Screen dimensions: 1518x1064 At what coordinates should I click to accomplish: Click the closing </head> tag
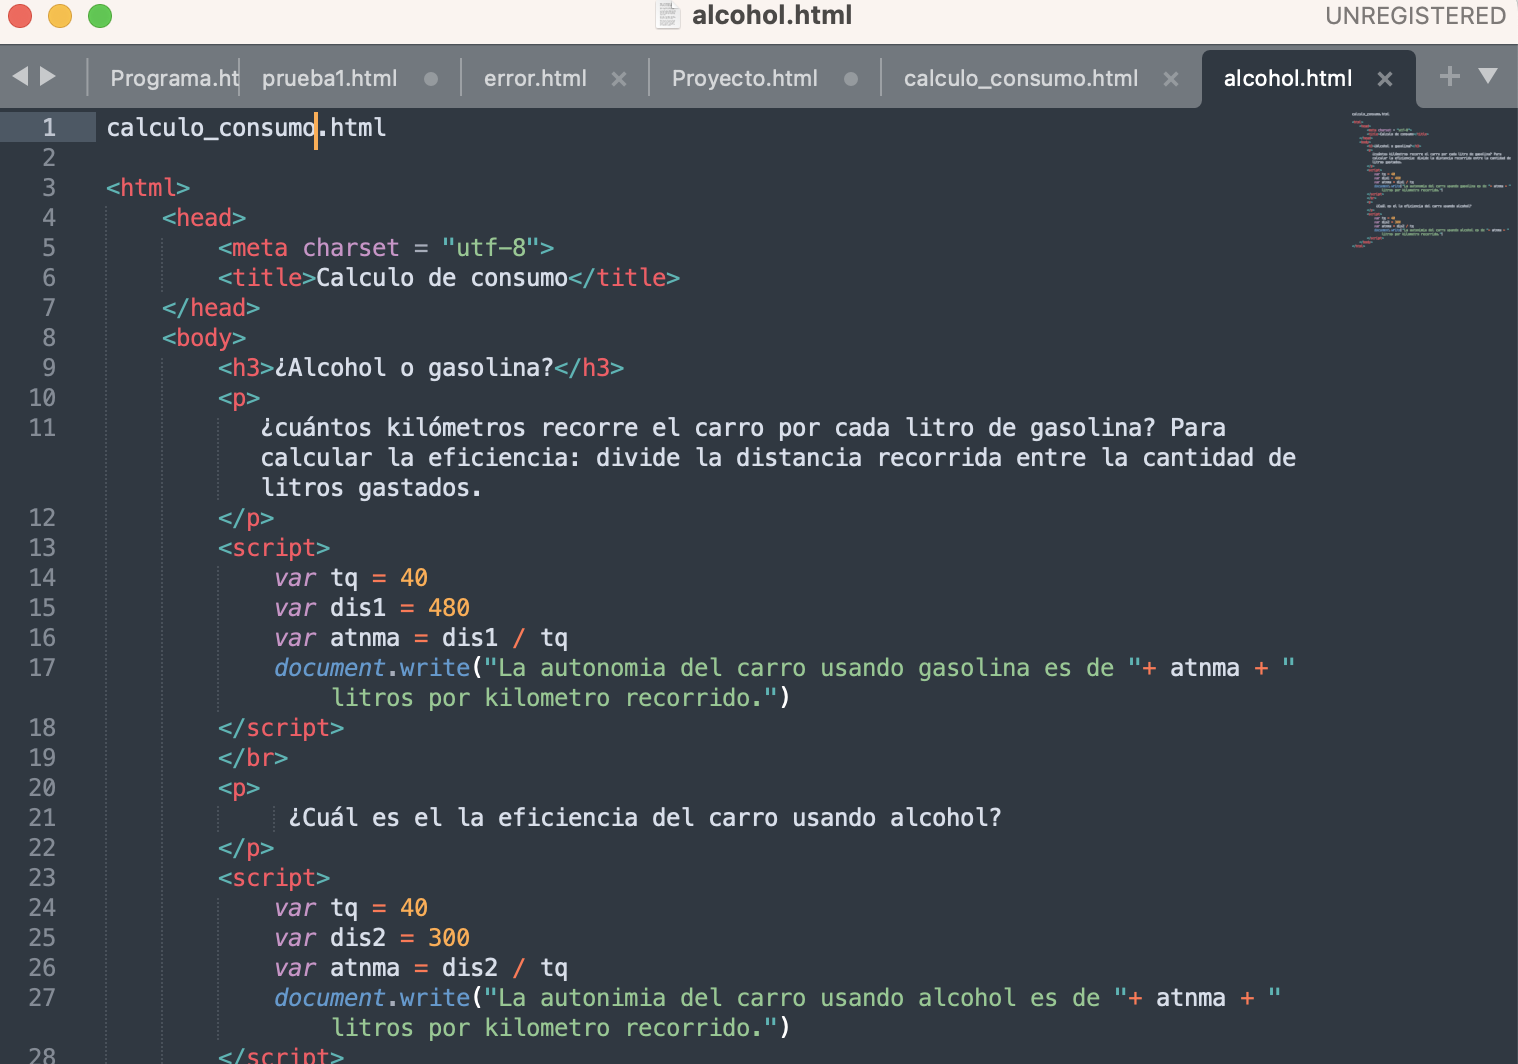[x=211, y=307]
